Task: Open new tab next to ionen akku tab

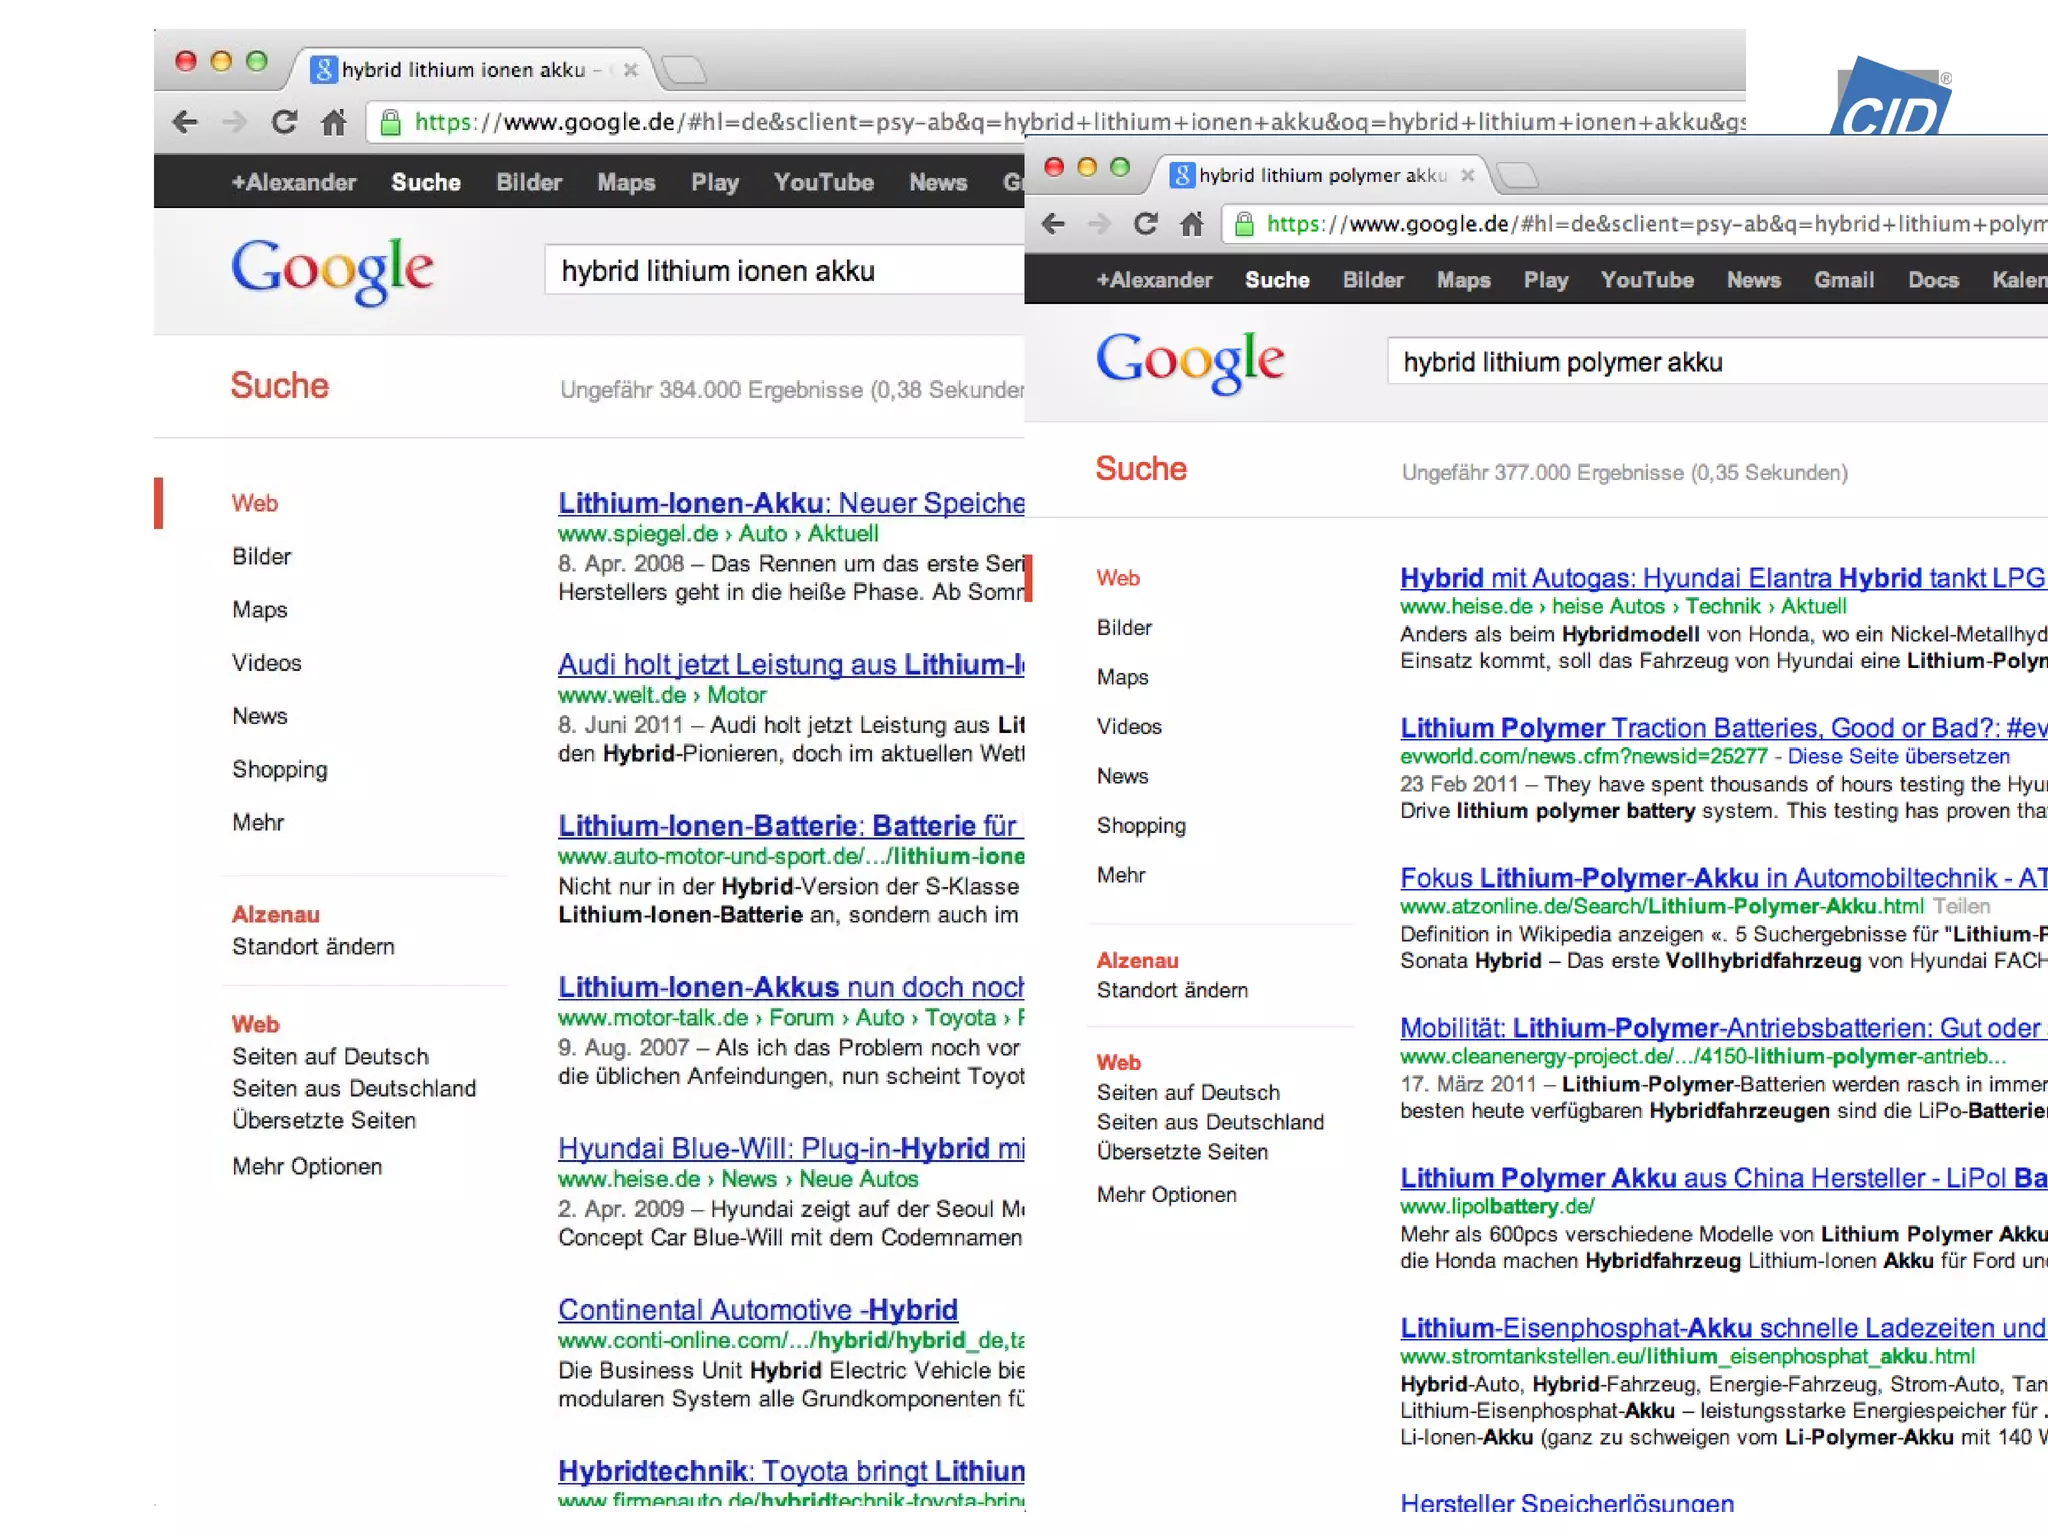Action: [685, 70]
